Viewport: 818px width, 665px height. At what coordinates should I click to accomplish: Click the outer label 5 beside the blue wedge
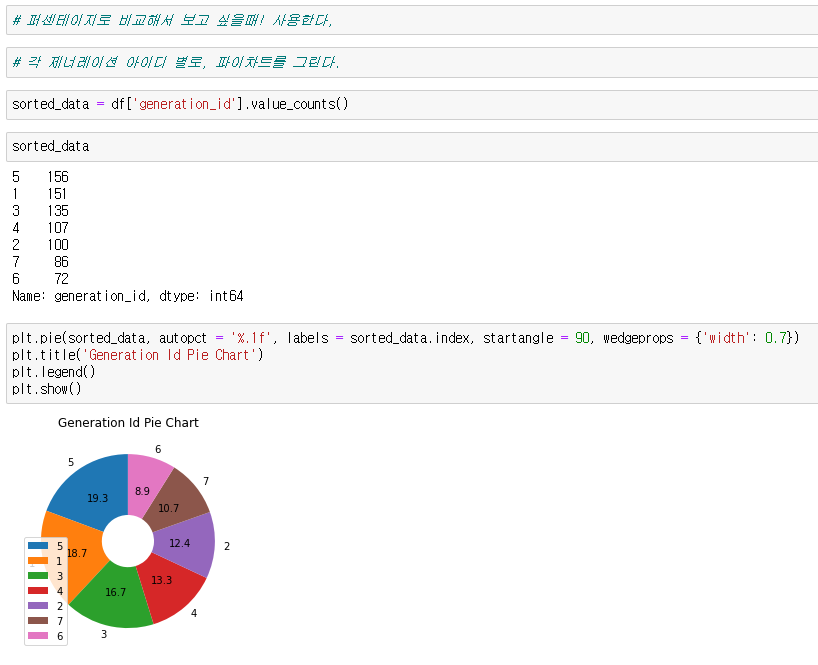coord(71,462)
